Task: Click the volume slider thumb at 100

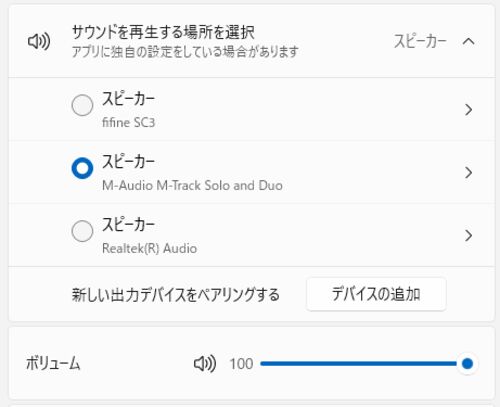Action: (x=467, y=363)
